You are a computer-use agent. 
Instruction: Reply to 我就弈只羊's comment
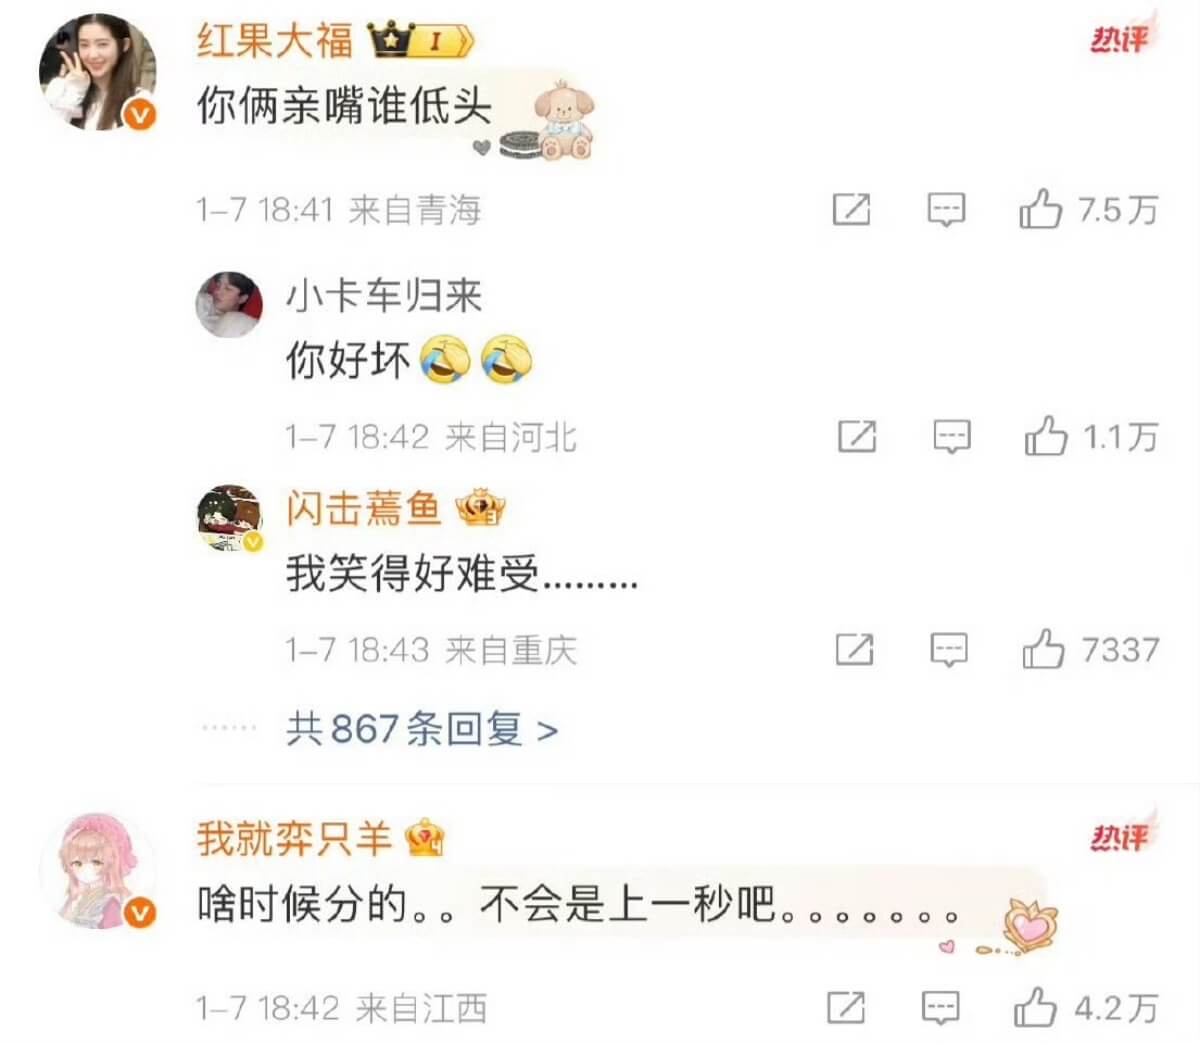tap(940, 1007)
